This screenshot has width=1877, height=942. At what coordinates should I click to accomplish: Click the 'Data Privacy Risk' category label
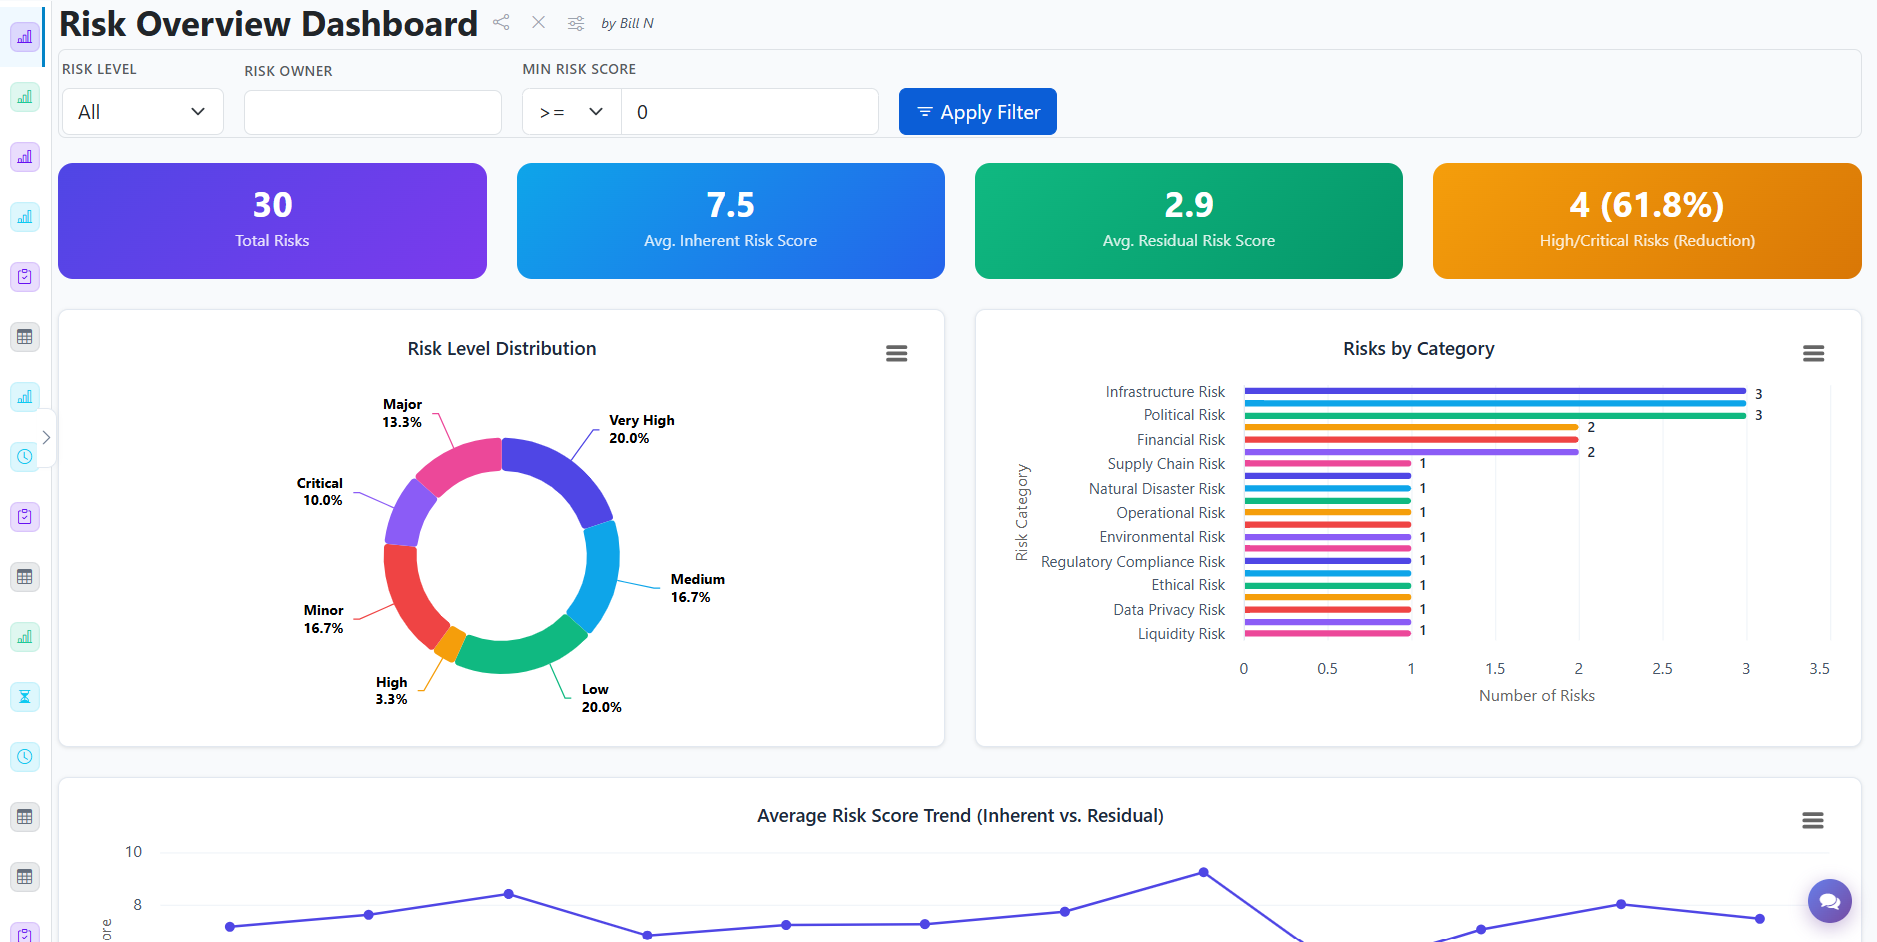[1169, 610]
